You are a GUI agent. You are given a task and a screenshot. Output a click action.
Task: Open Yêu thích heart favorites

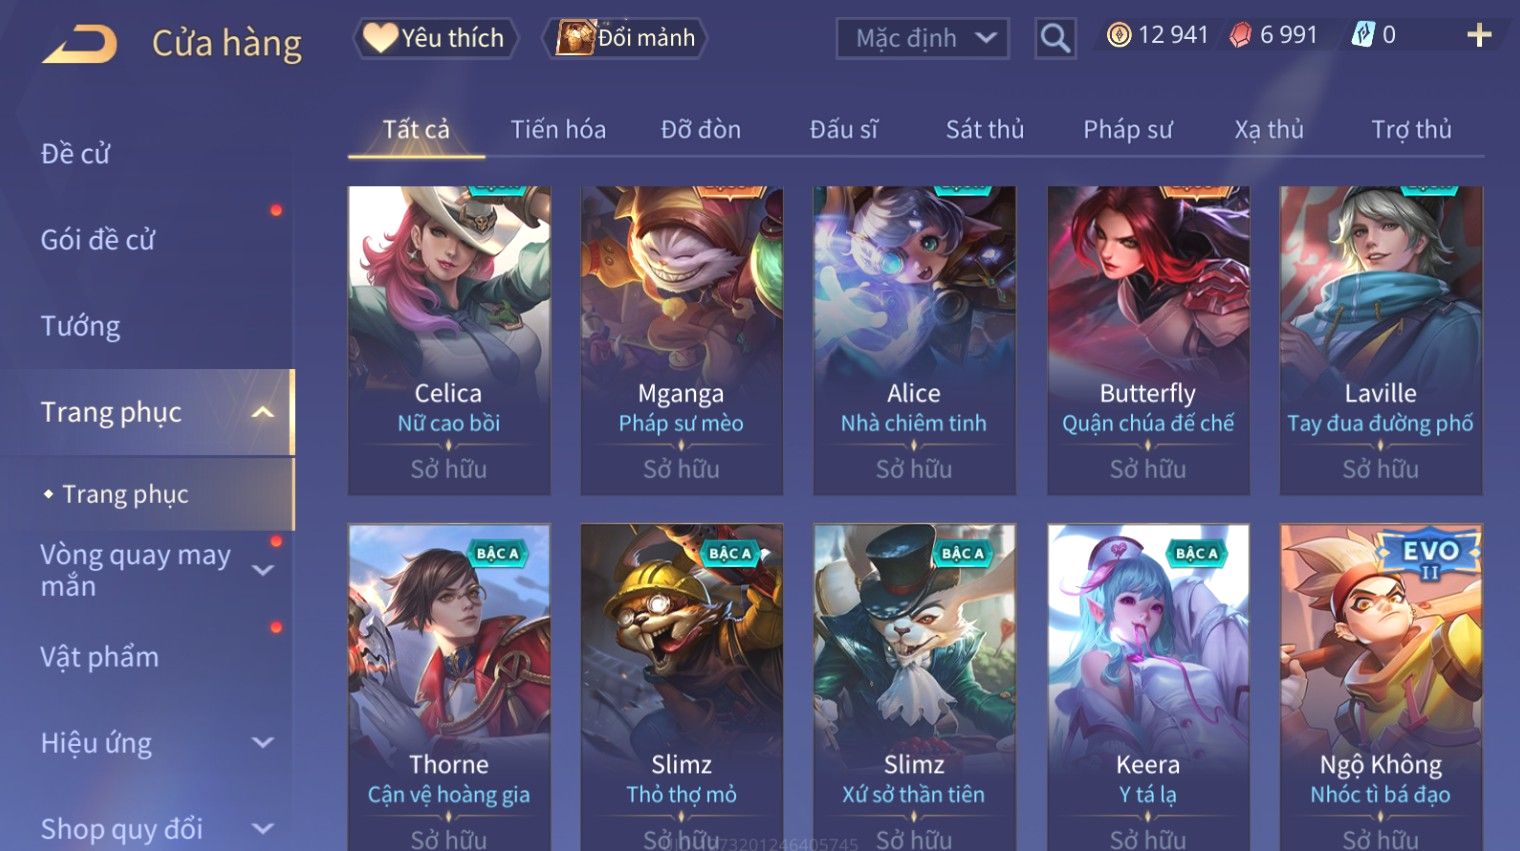pyautogui.click(x=436, y=38)
